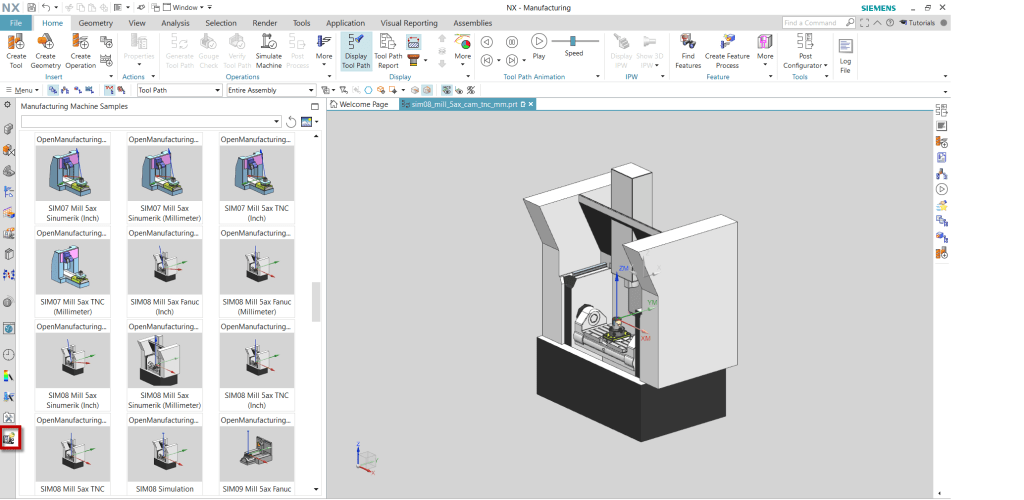Toggle Display Tool Path
This screenshot has height=500, width=1024.
click(x=356, y=48)
